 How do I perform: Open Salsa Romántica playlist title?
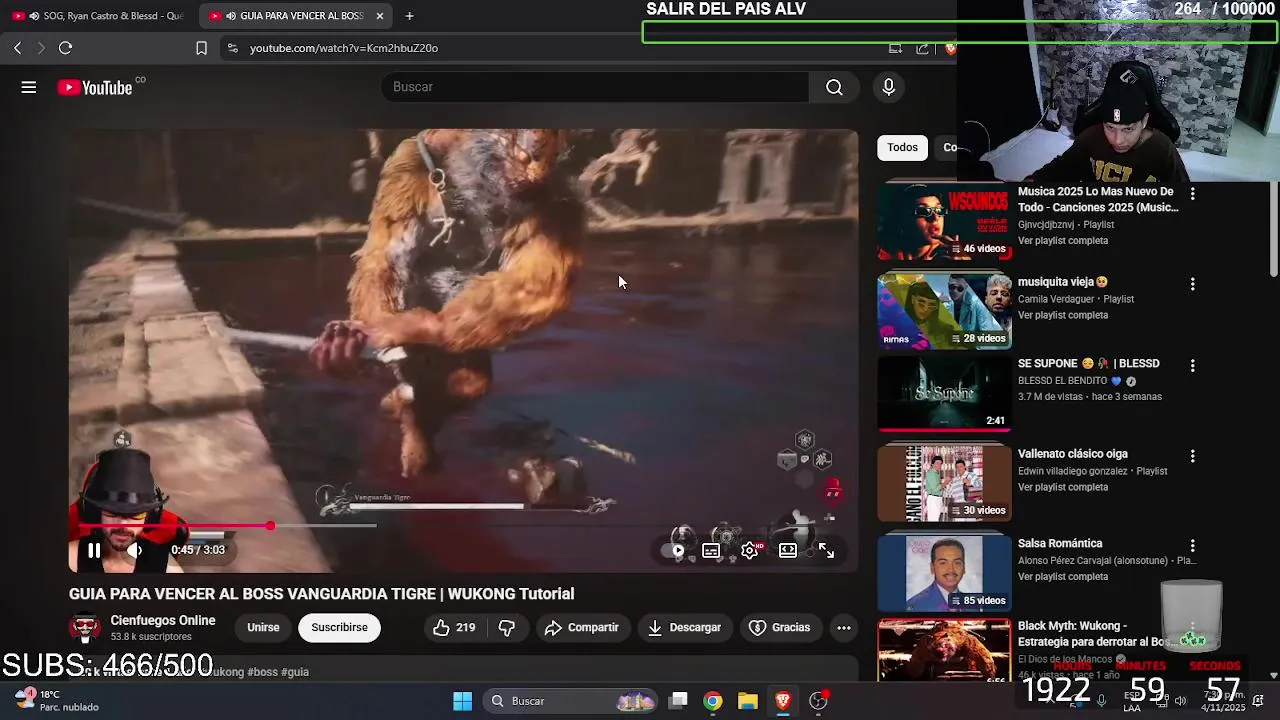[x=1060, y=544]
